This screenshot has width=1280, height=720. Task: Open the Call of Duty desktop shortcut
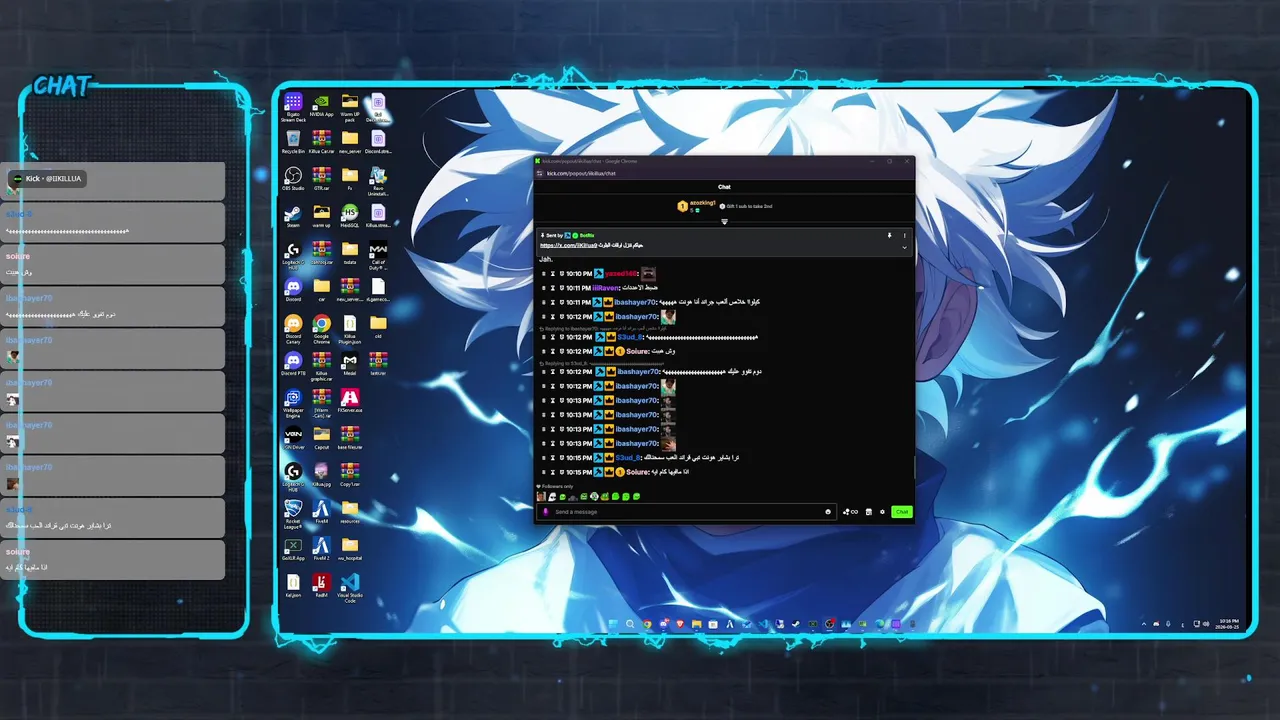point(378,256)
